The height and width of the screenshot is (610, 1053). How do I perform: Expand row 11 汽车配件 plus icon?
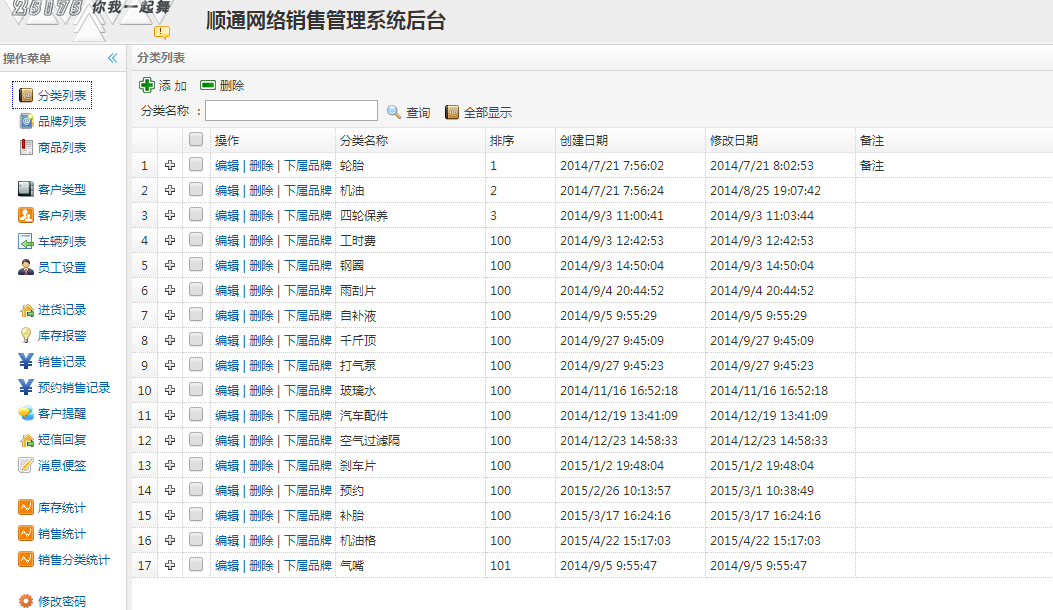pos(170,415)
